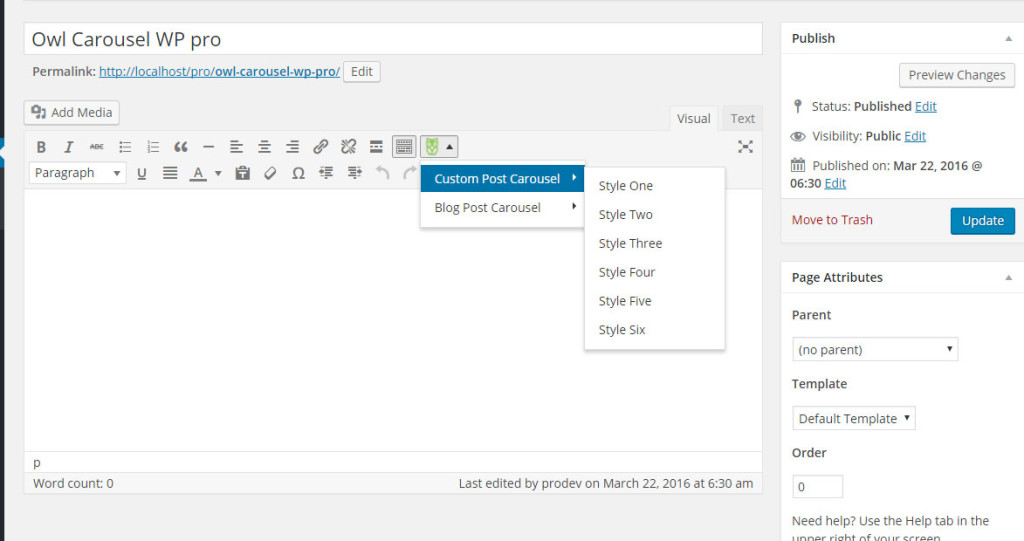Toggle bold formatting in editor toolbar
Screen dimensions: 1024x541
(41, 147)
